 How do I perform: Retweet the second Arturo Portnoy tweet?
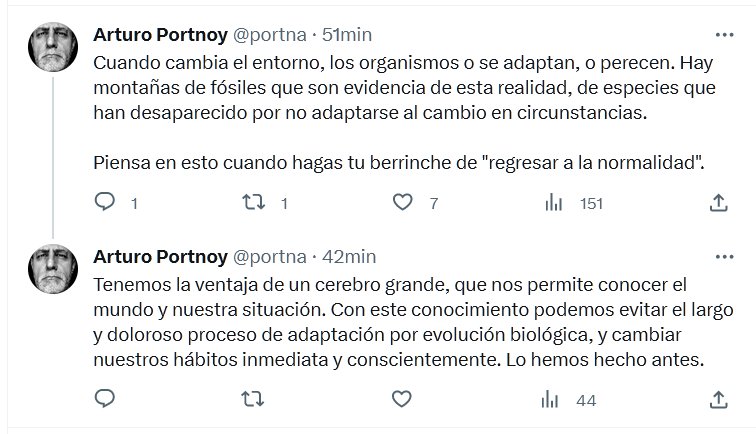pos(255,401)
